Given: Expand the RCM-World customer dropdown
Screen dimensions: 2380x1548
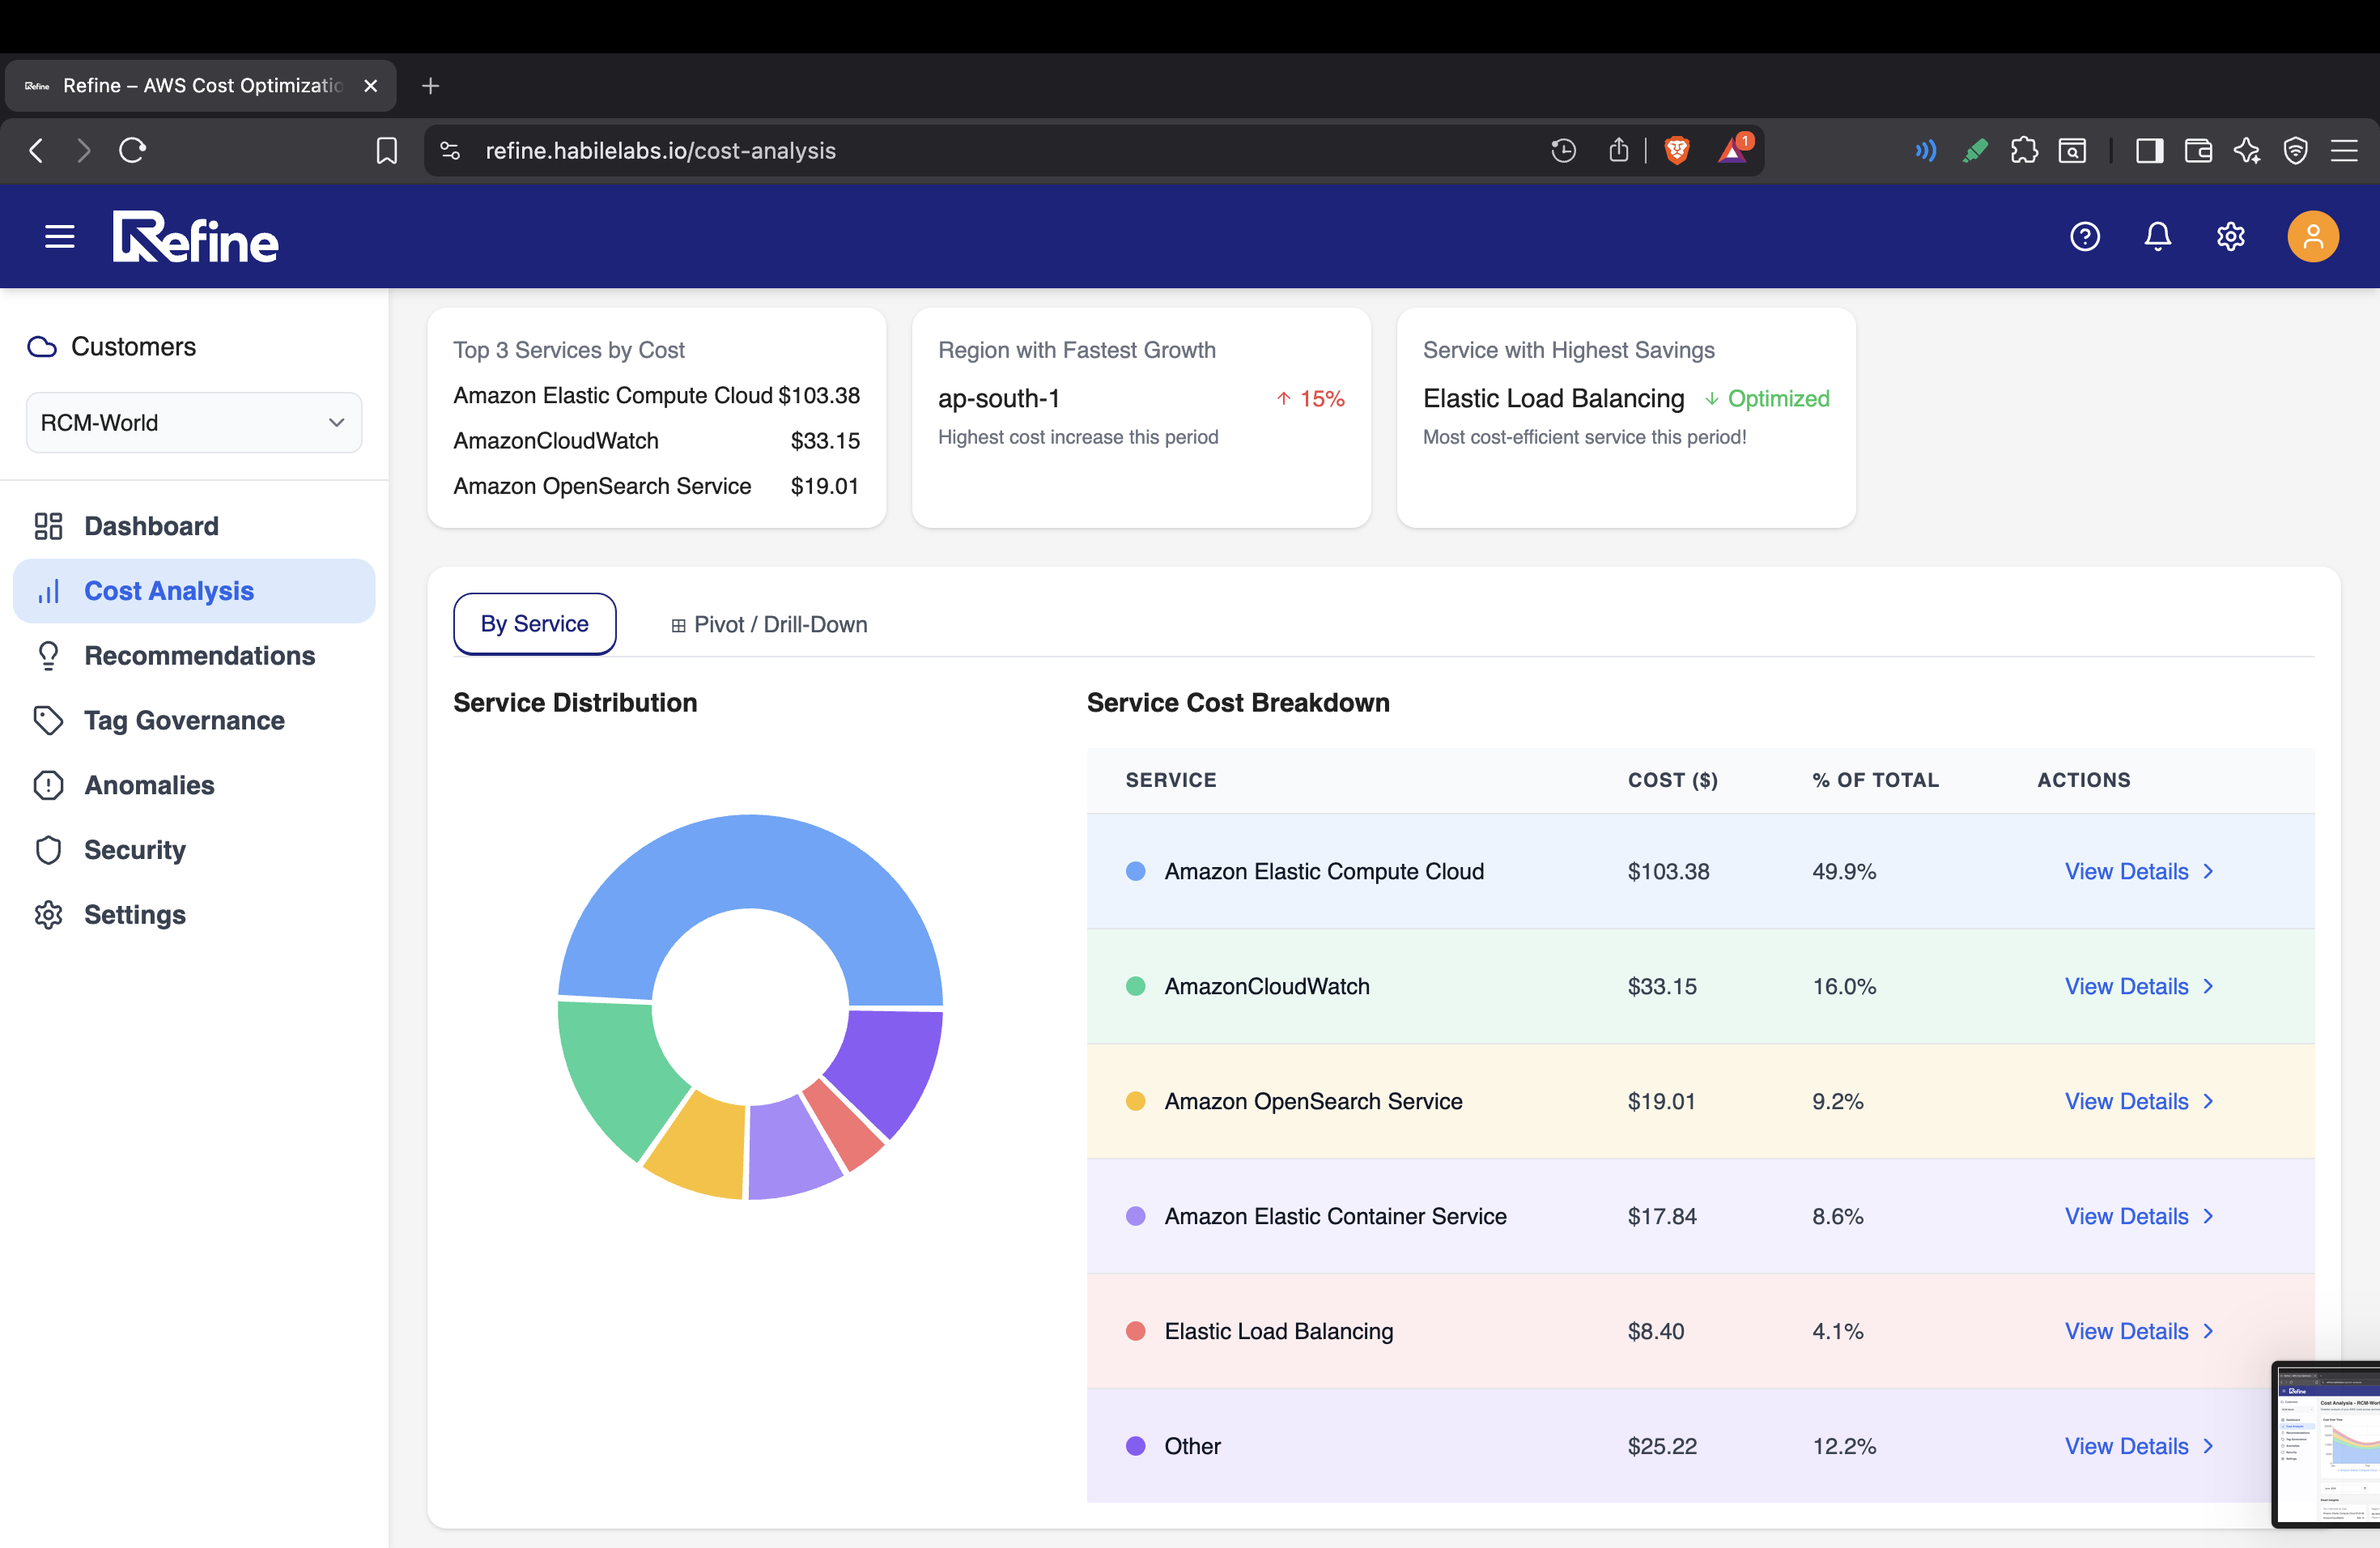Looking at the screenshot, I should (194, 423).
